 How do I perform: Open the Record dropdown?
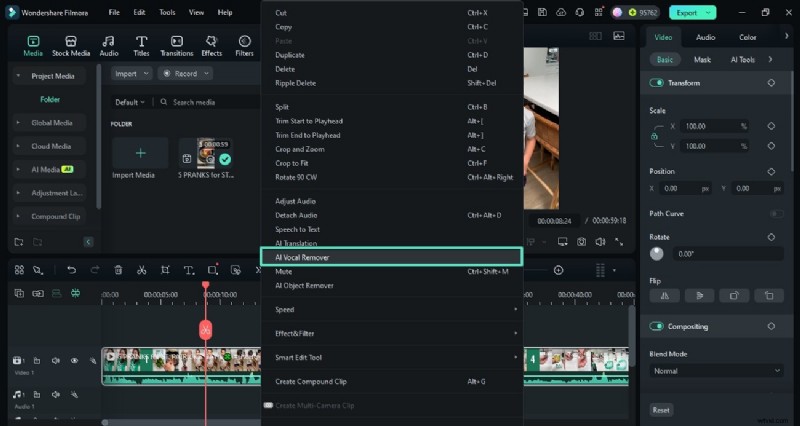coord(185,73)
